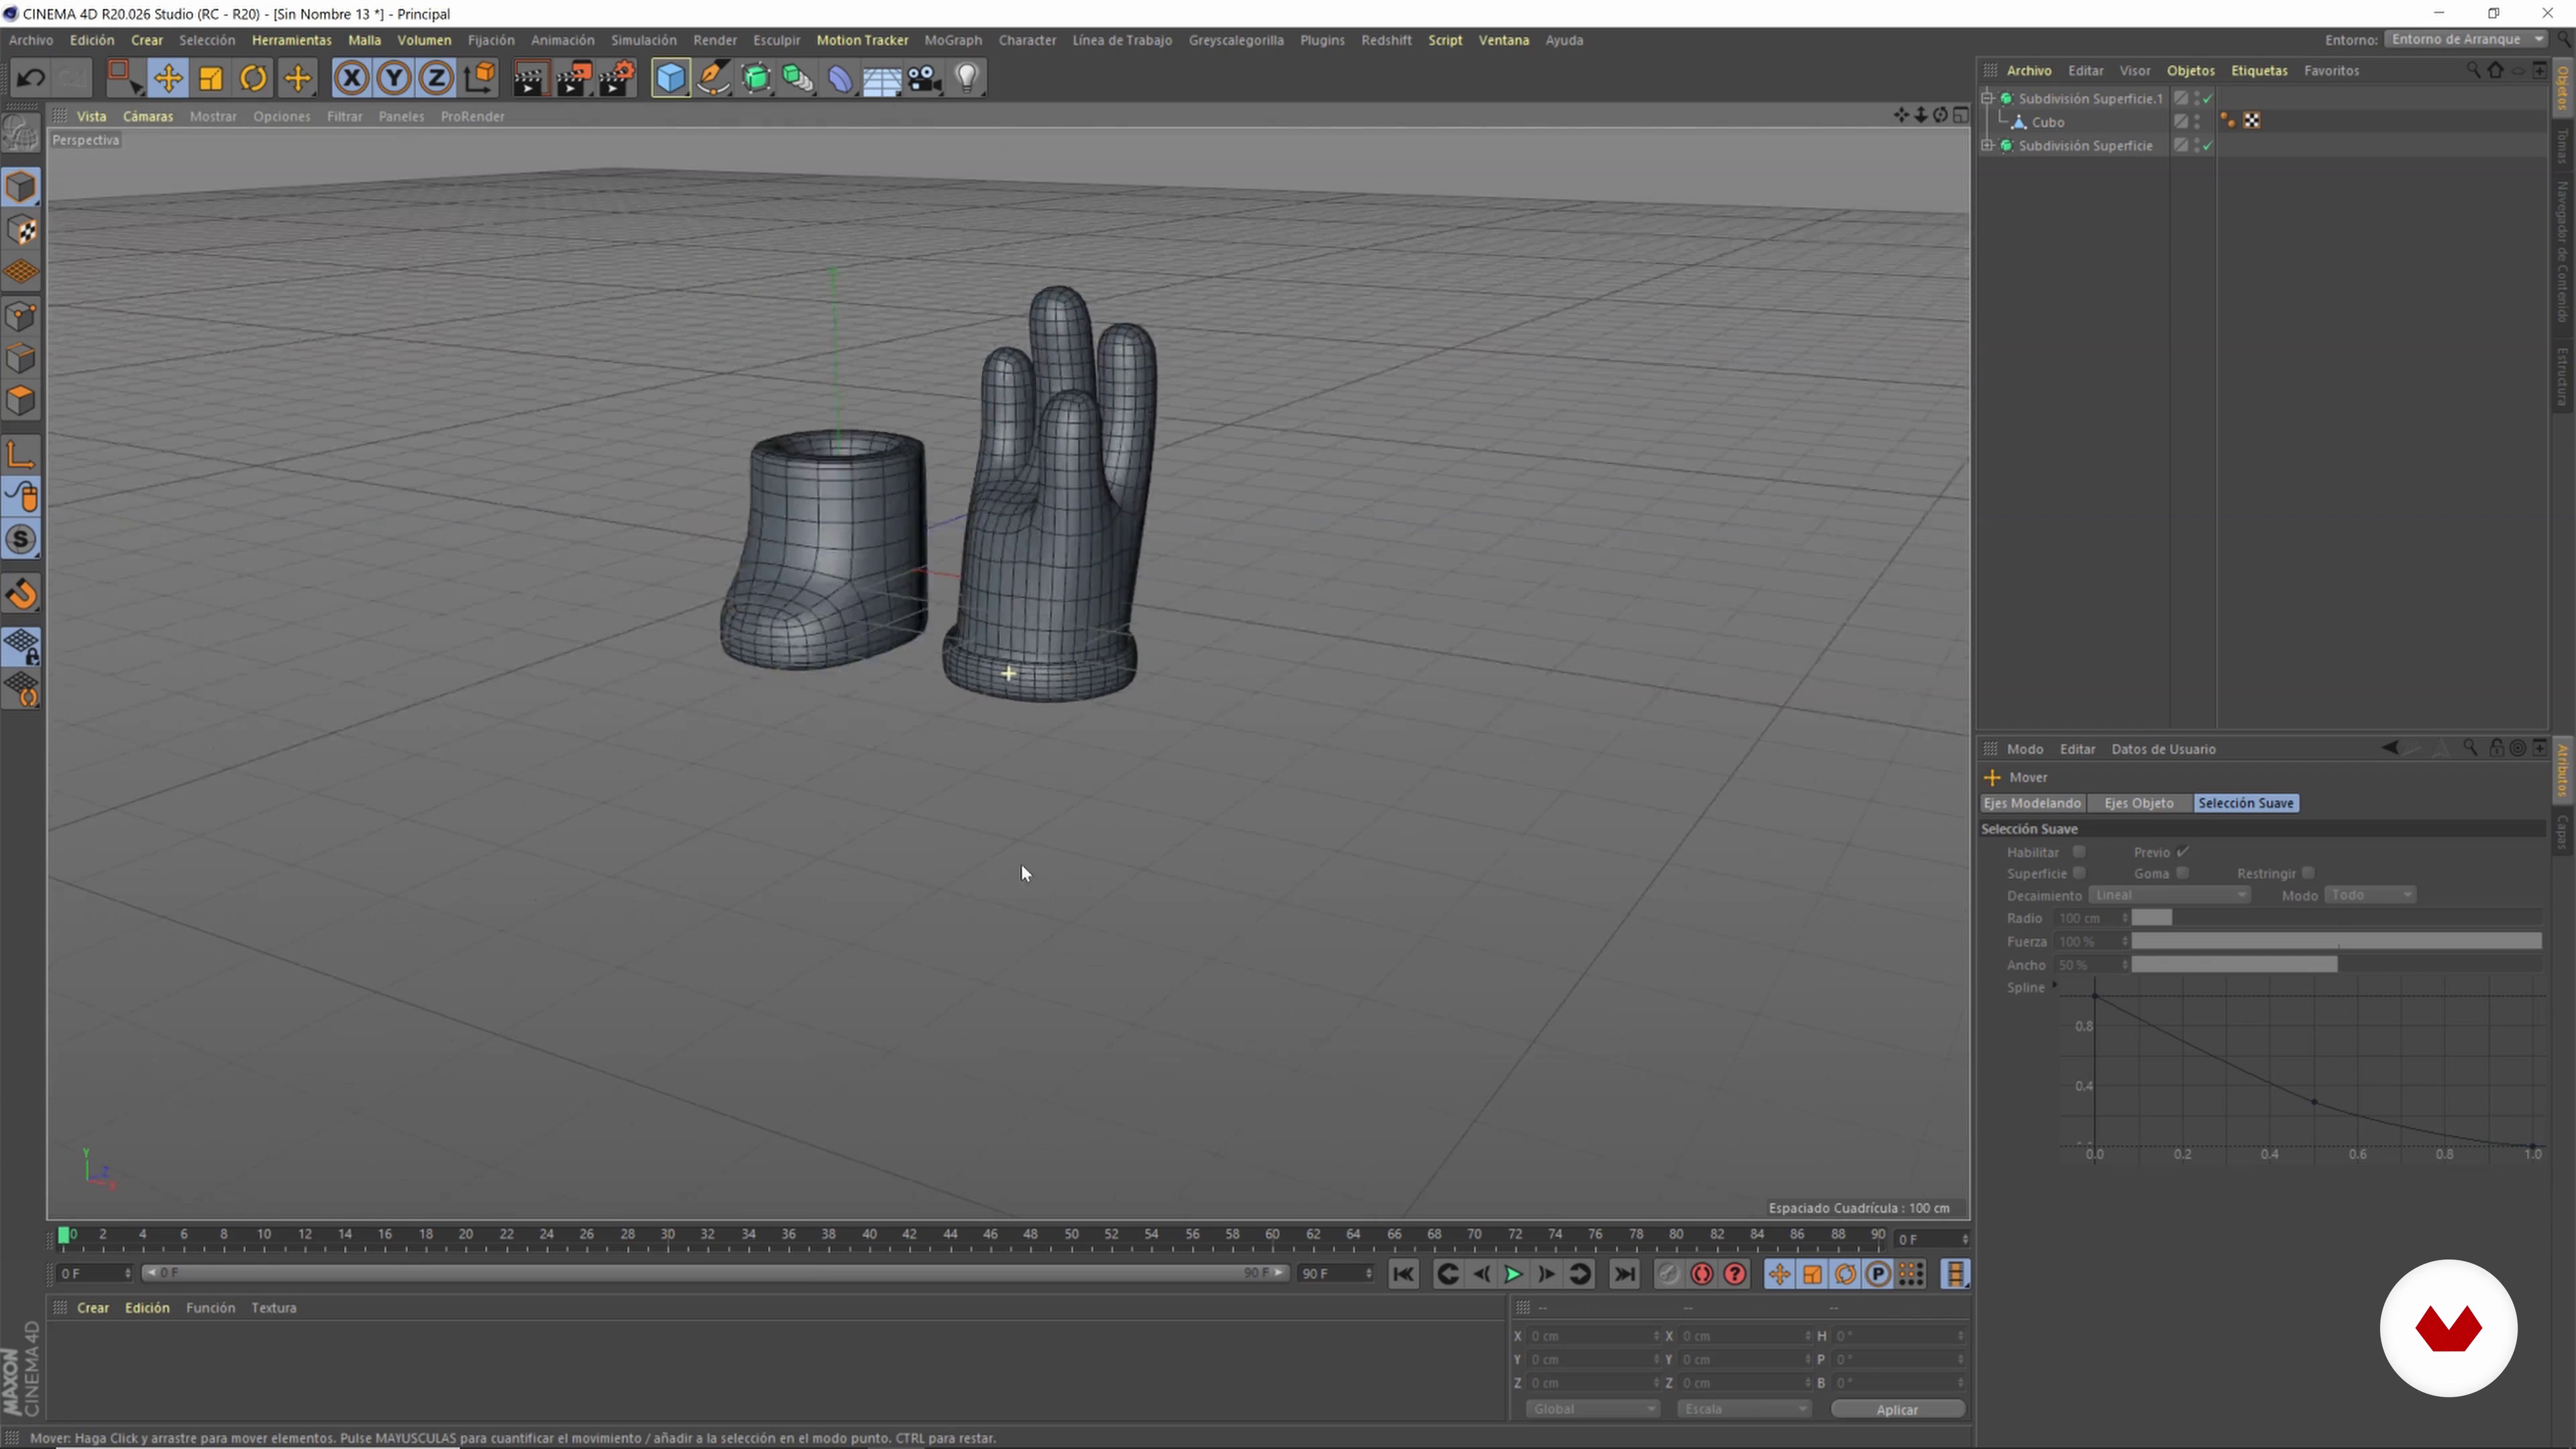Click frame 30 on the timeline
2576x1449 pixels.
[668, 1236]
